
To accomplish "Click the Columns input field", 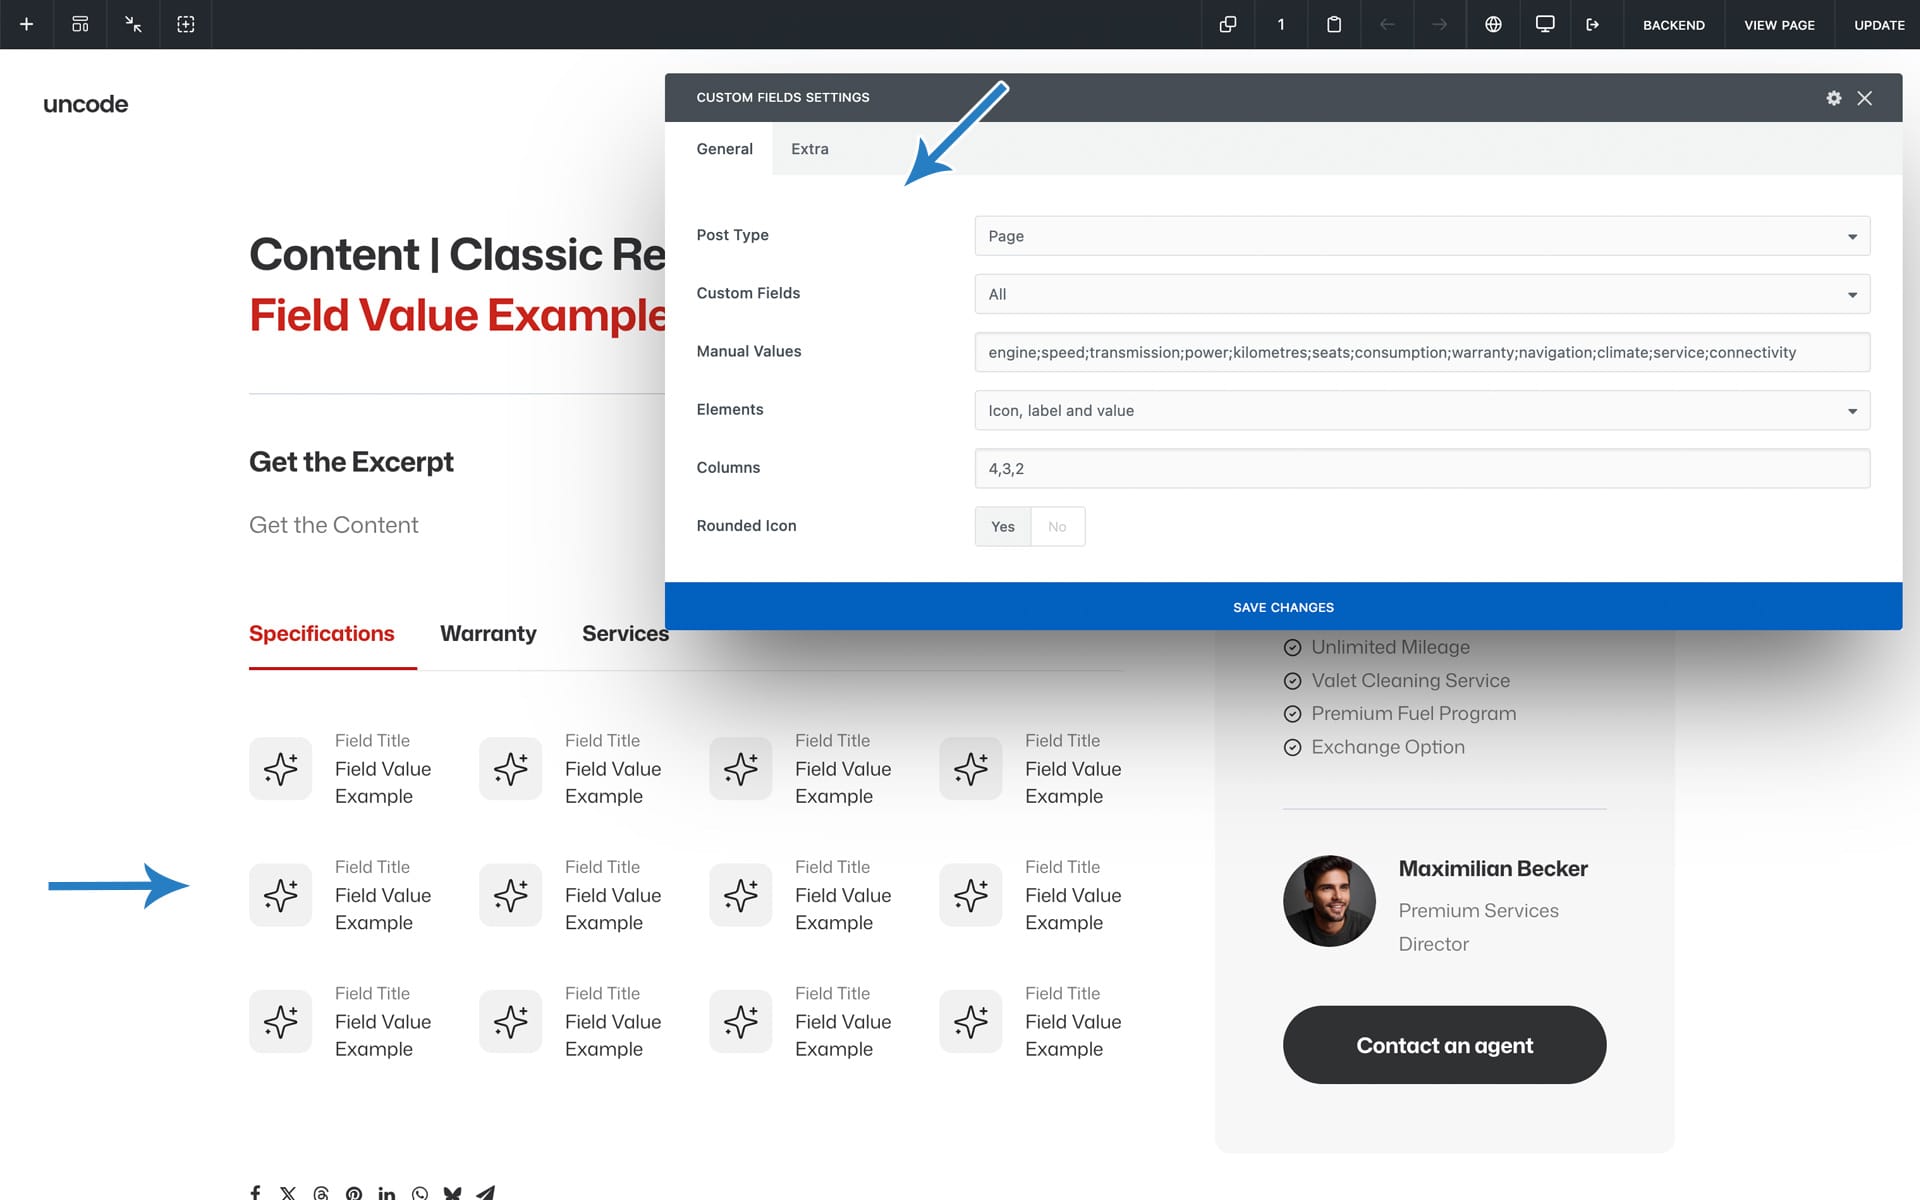I will (1422, 469).
